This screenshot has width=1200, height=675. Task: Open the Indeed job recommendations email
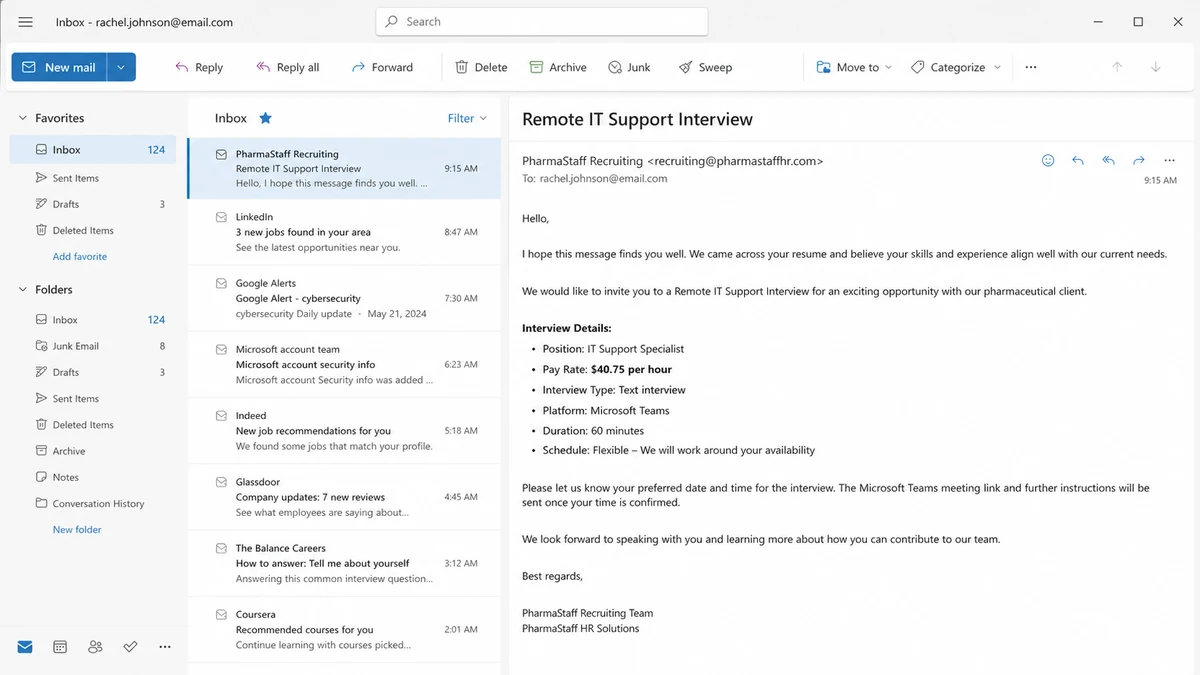point(344,431)
